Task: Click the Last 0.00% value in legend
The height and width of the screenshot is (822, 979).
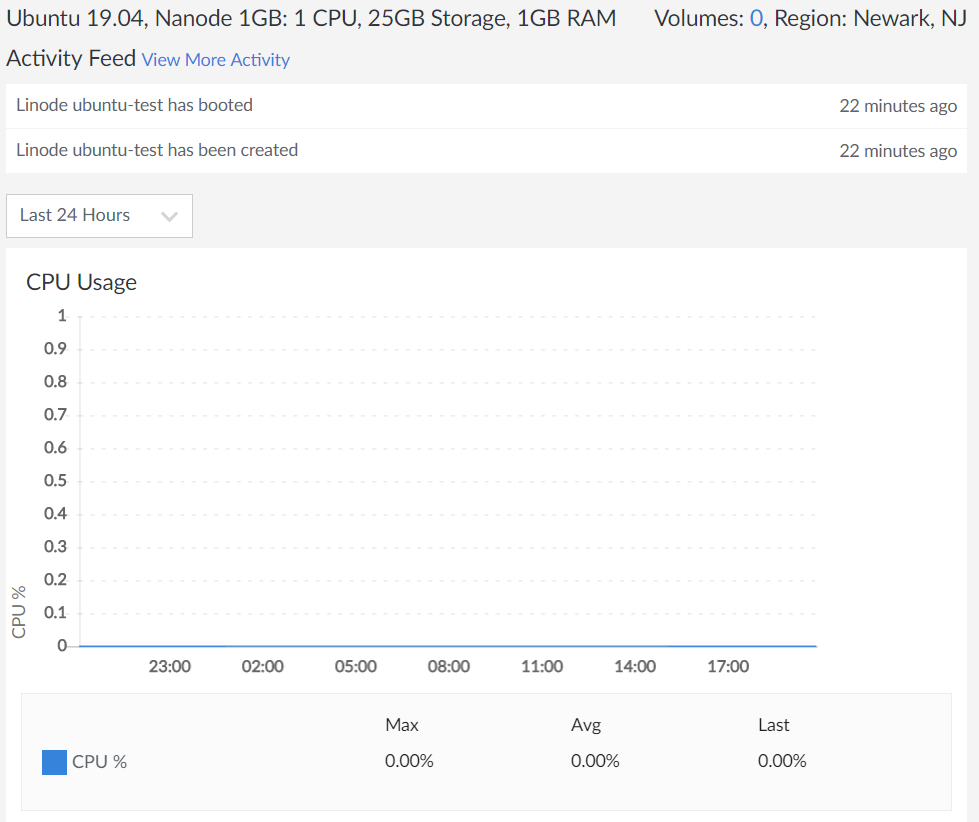Action: [x=782, y=761]
